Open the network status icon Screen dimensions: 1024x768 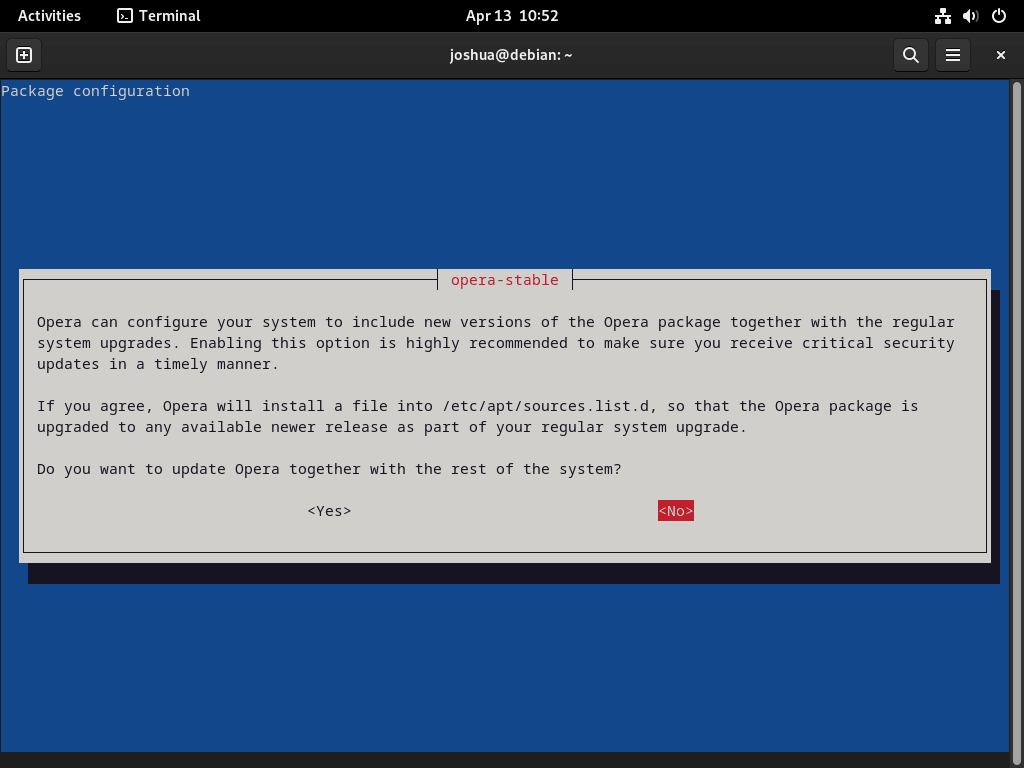(x=942, y=16)
